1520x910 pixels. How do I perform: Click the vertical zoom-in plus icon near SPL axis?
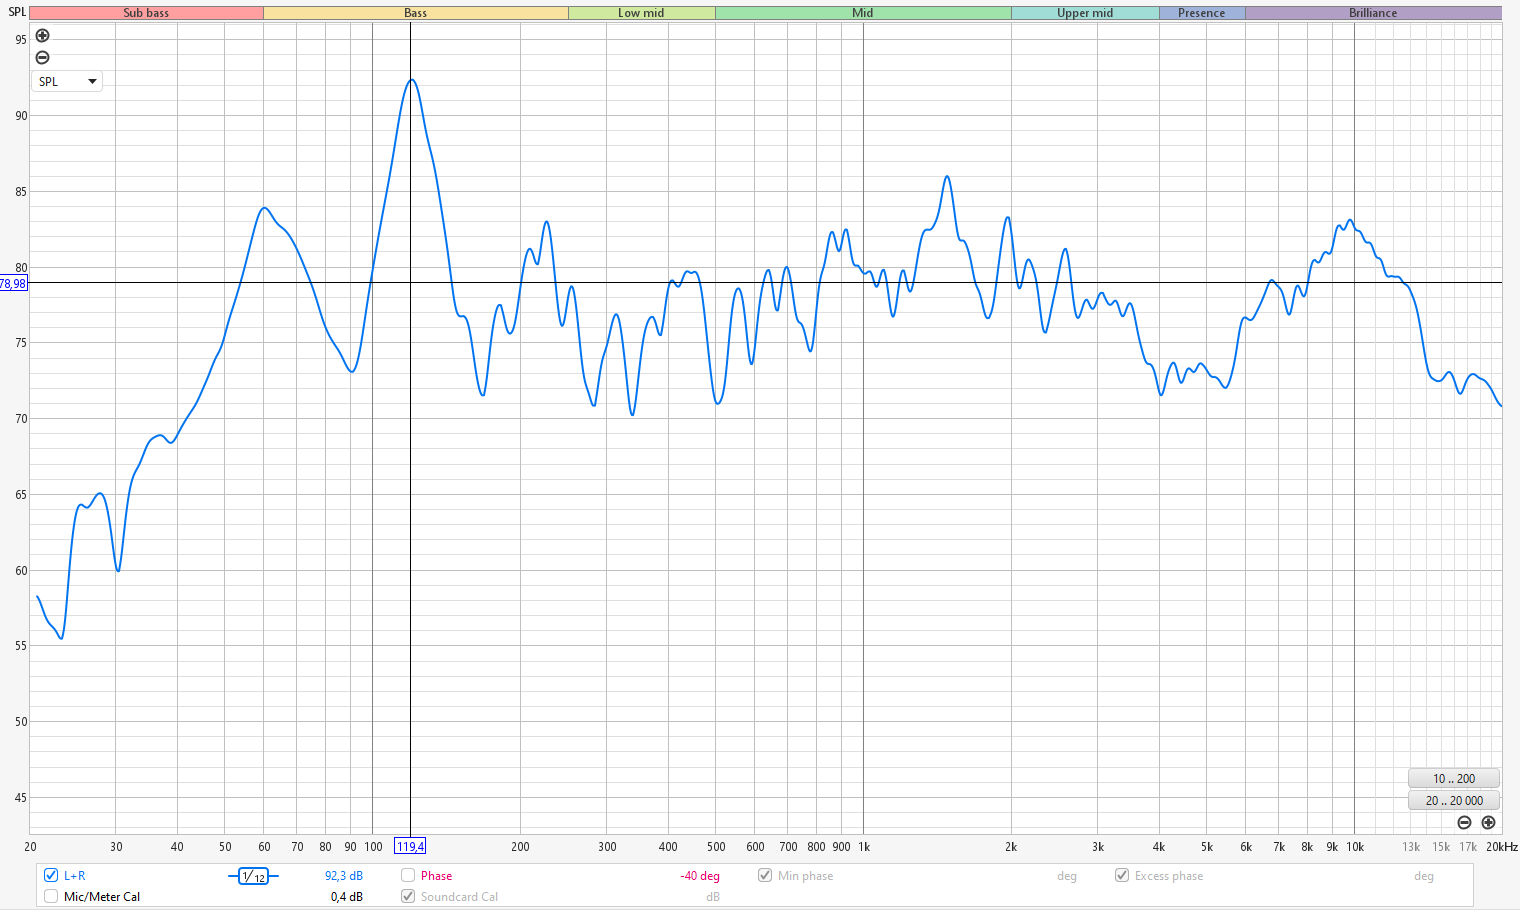click(x=42, y=36)
